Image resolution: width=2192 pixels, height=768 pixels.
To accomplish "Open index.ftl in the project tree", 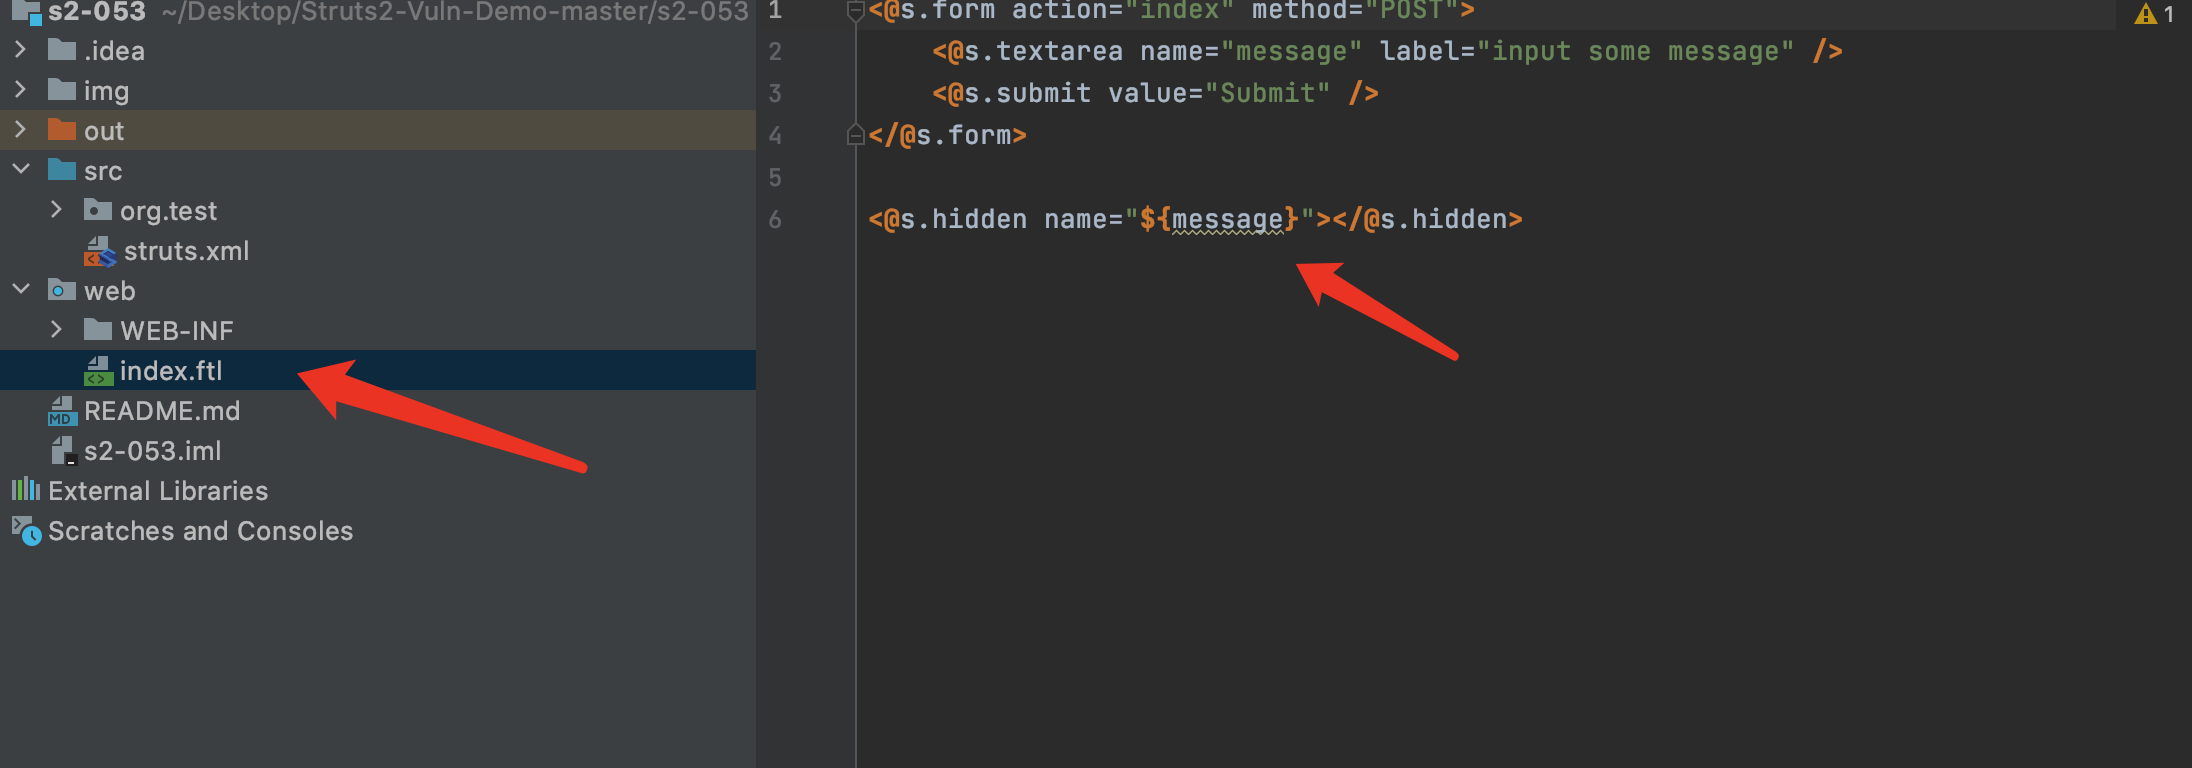I will coord(378,370).
